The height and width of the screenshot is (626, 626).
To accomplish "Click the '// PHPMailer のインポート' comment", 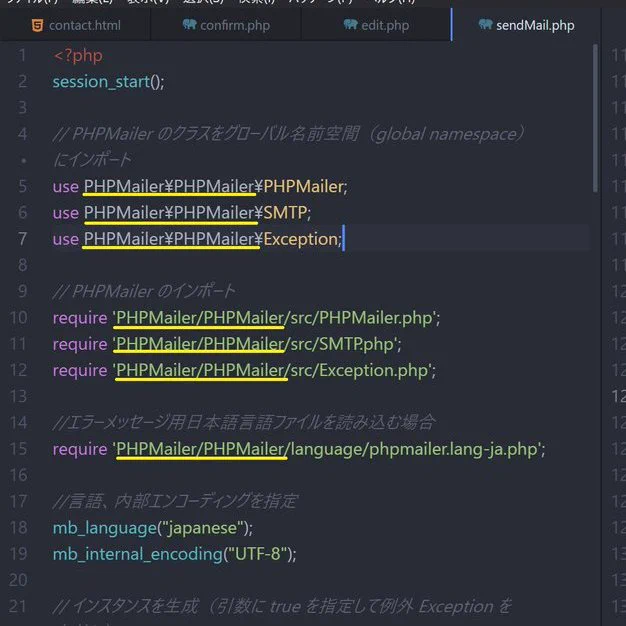I will click(144, 291).
